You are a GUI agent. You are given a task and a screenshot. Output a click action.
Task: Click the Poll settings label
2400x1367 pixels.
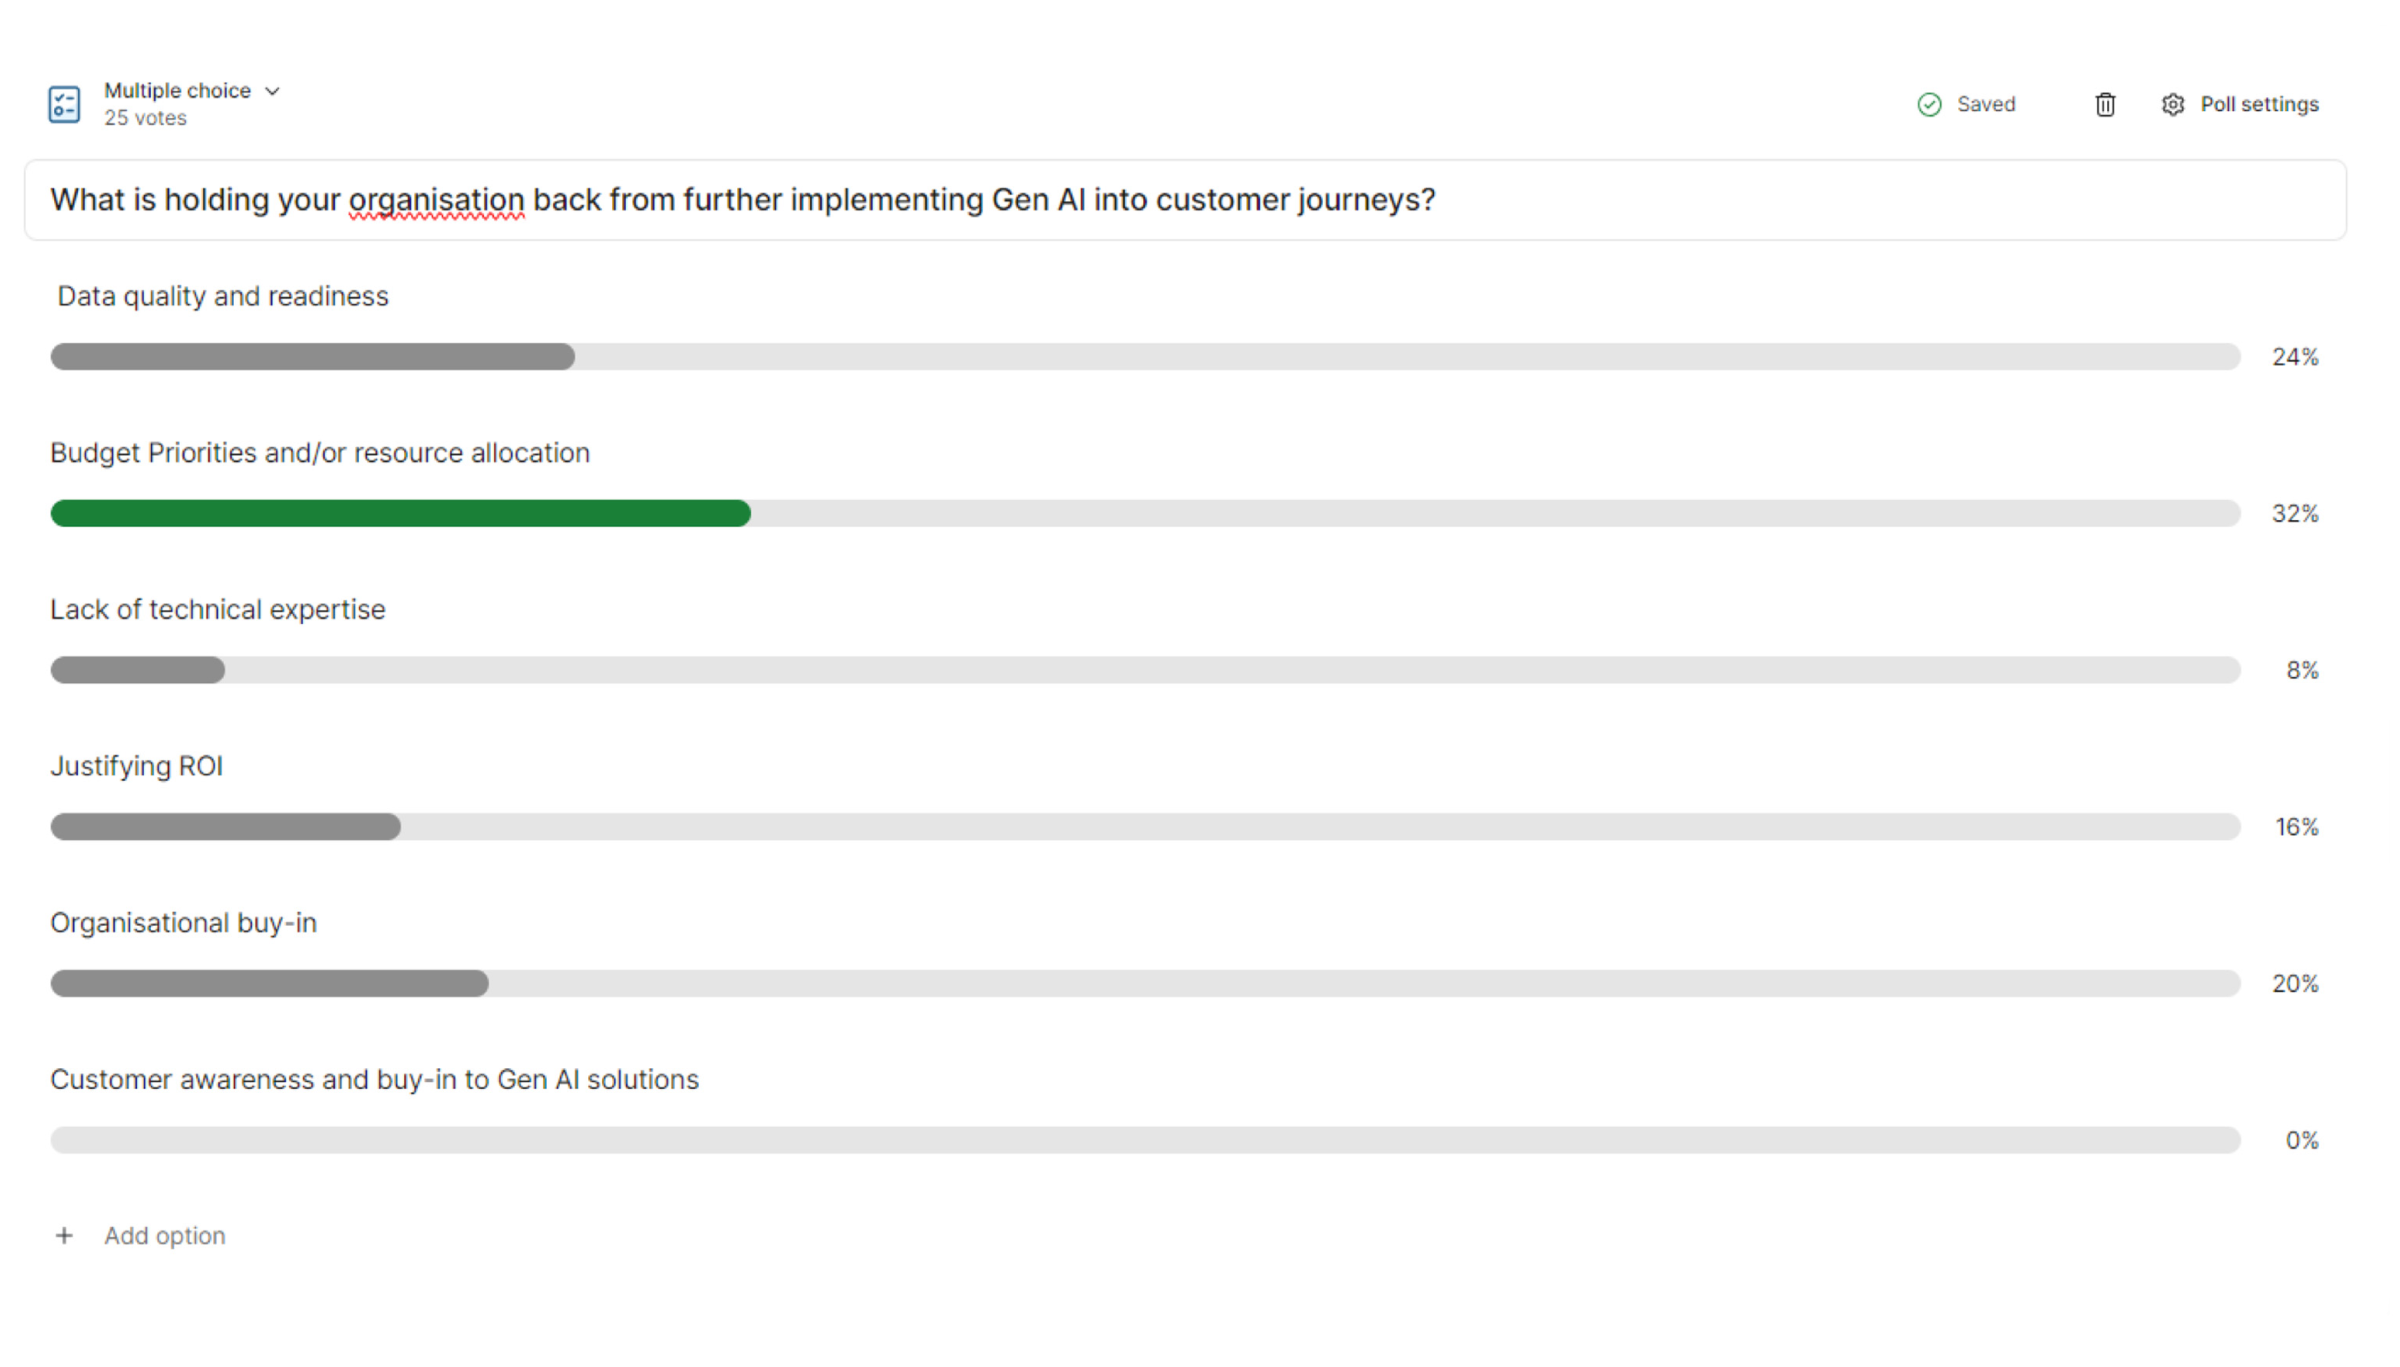click(2259, 104)
